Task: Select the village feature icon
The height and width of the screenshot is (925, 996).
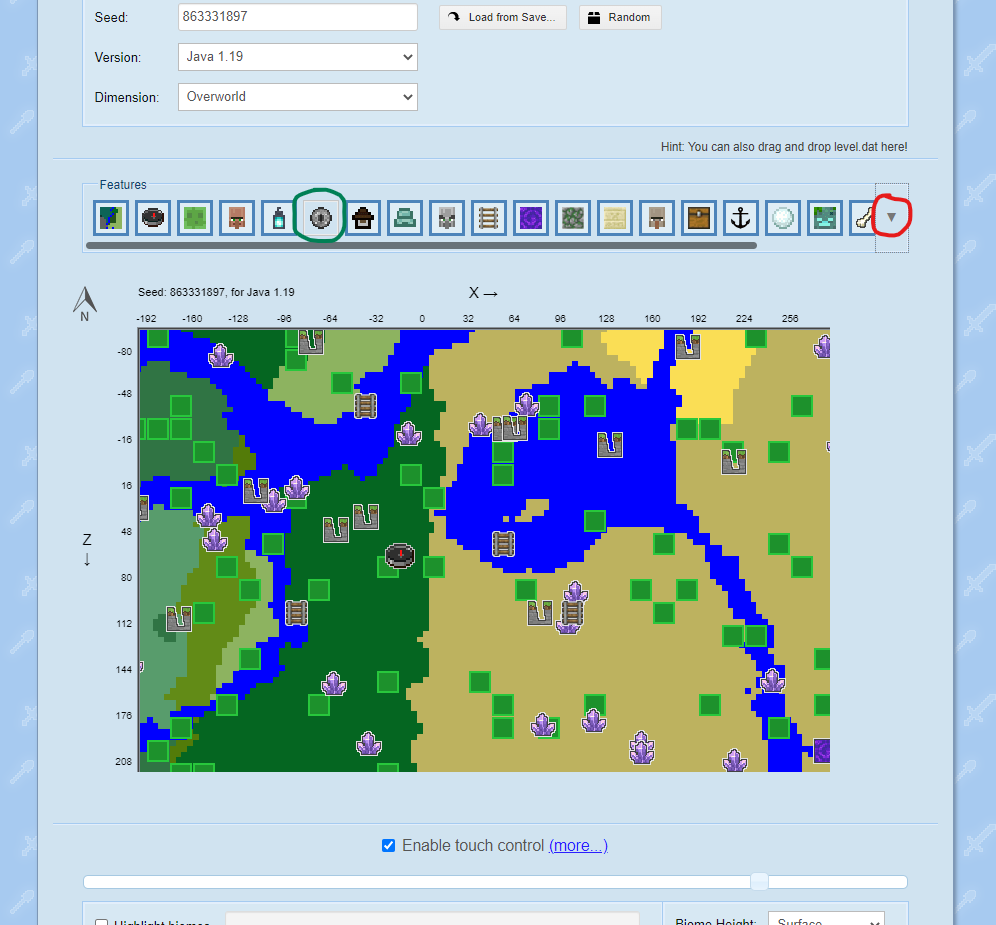Action: point(237,217)
